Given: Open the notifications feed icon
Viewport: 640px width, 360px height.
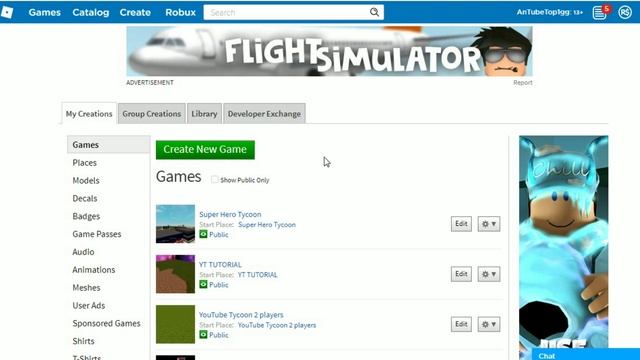Looking at the screenshot, I should (600, 12).
